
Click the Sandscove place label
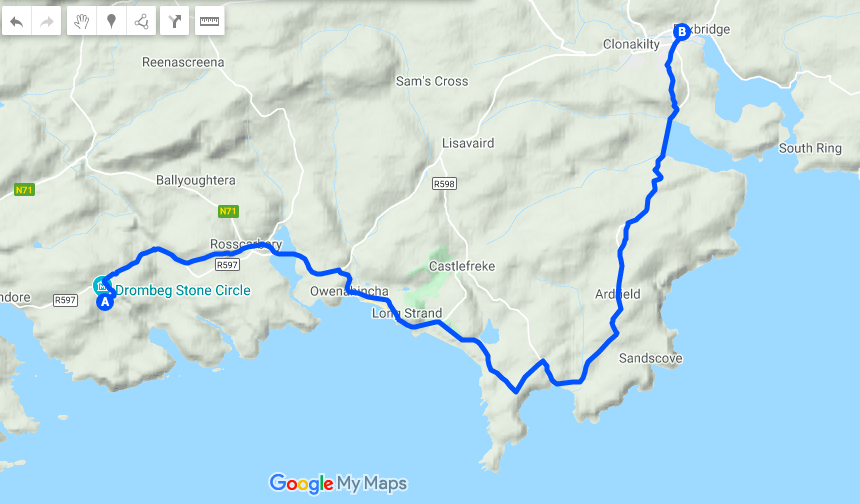coord(650,359)
